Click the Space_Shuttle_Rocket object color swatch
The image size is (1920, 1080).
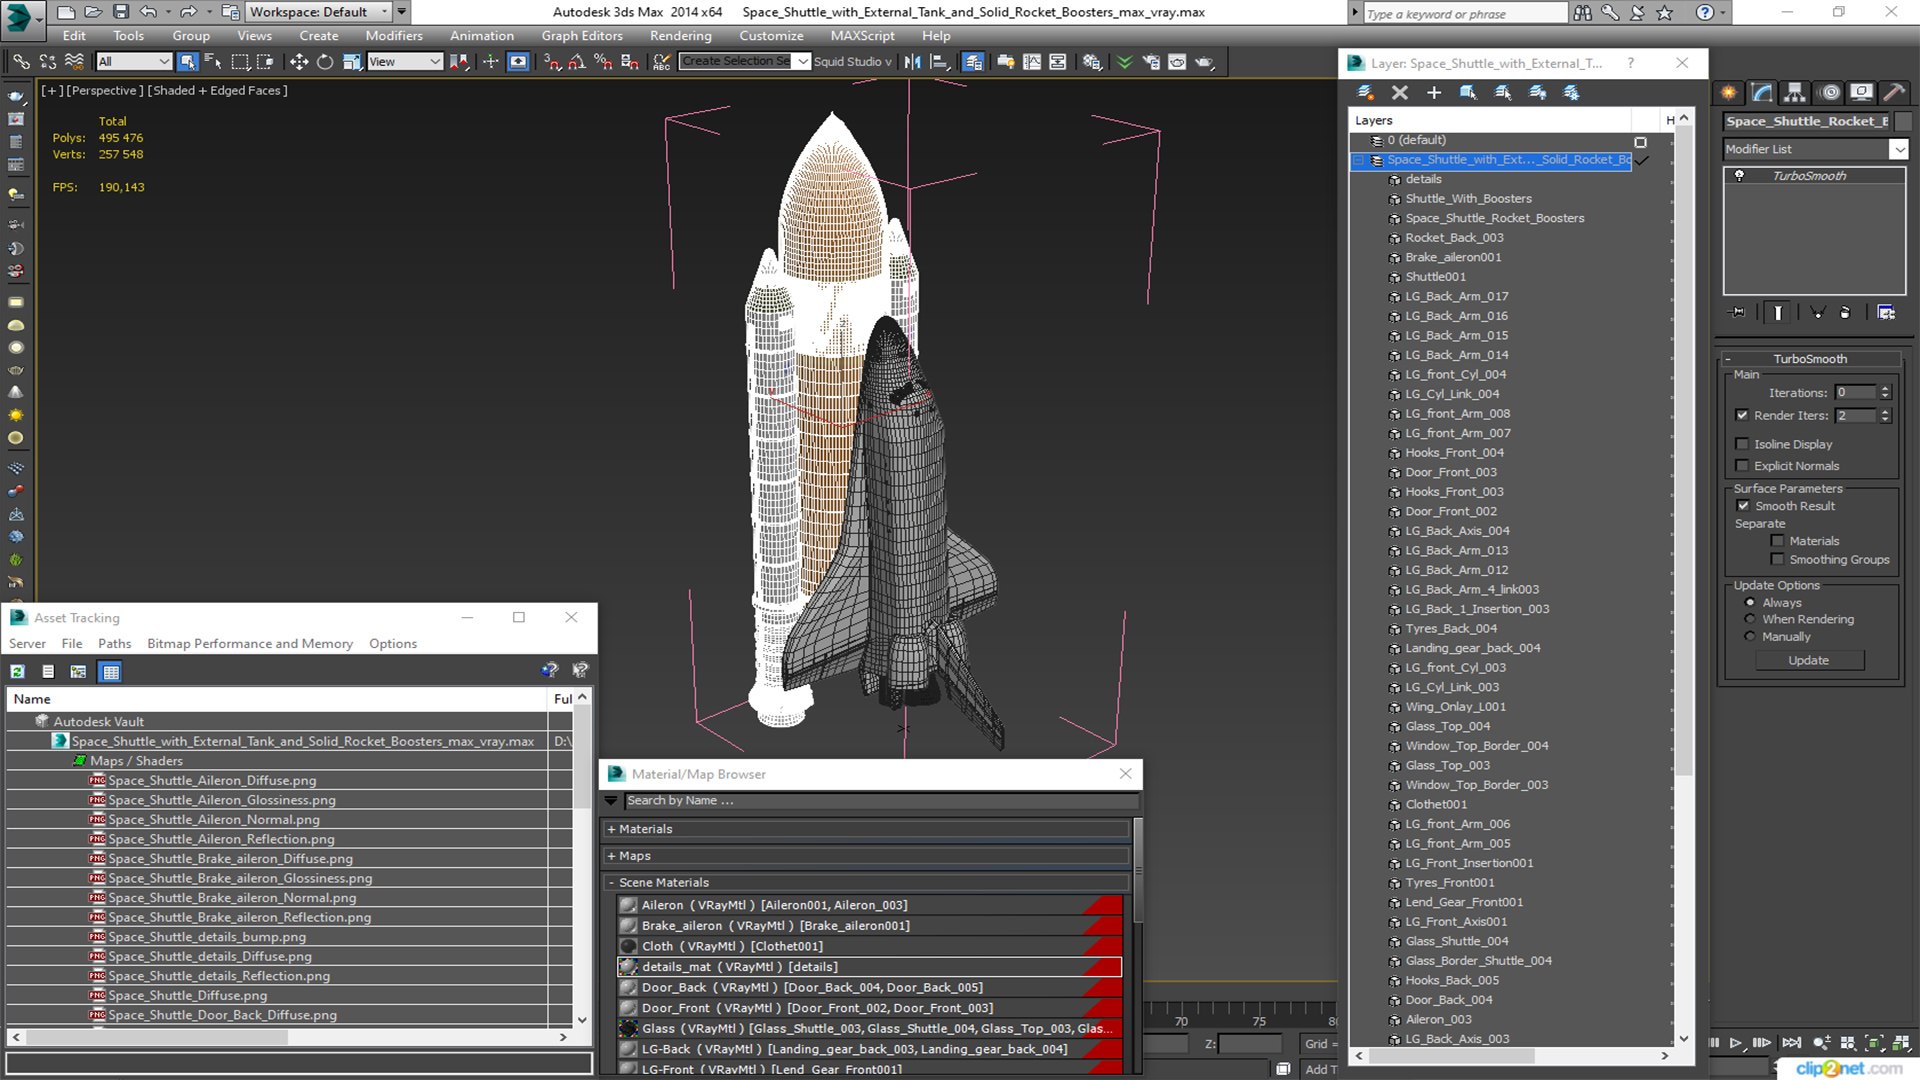[x=1903, y=121]
